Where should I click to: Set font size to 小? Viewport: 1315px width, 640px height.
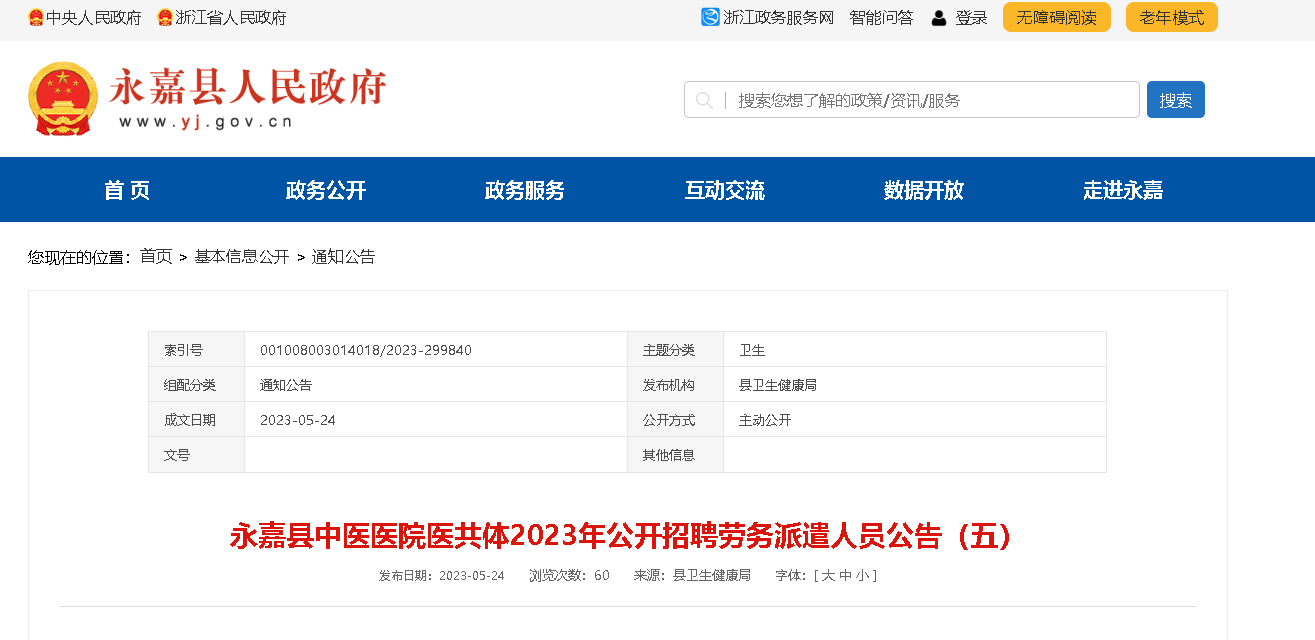(x=862, y=576)
